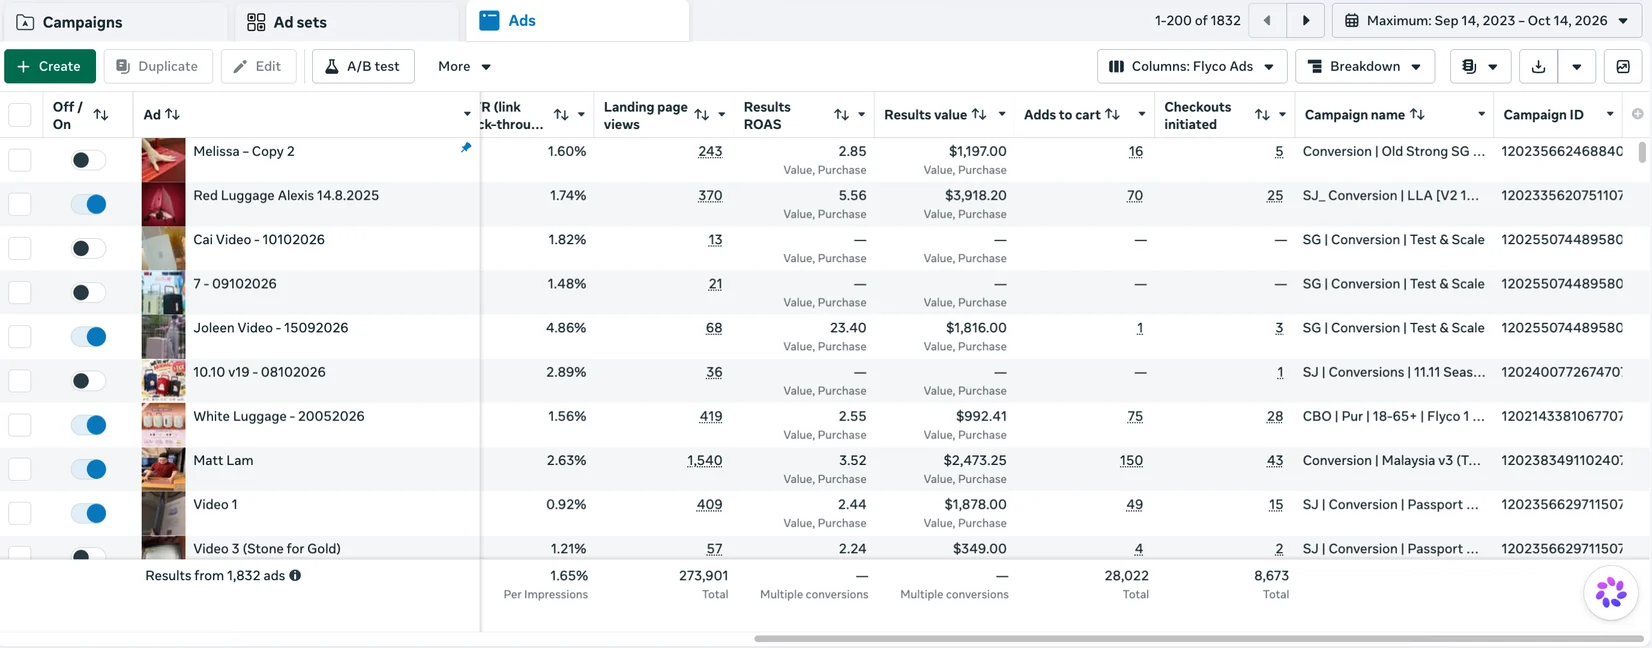
Task: Go to previous page of ads
Action: click(1267, 21)
